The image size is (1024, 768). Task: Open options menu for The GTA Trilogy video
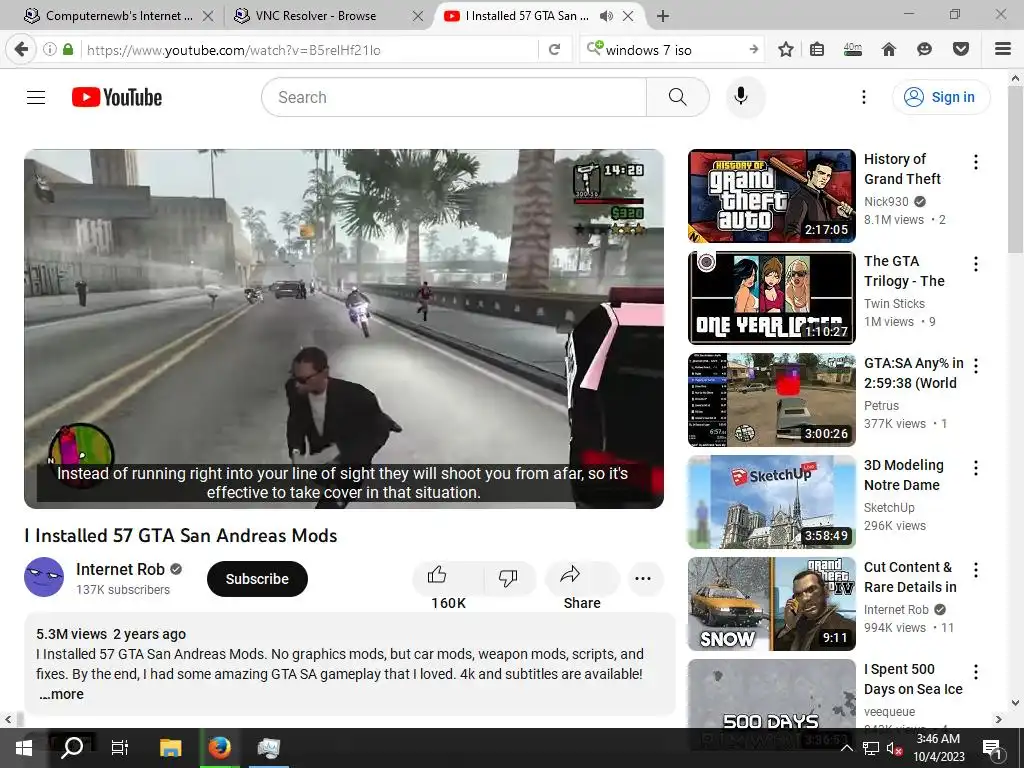coord(976,264)
